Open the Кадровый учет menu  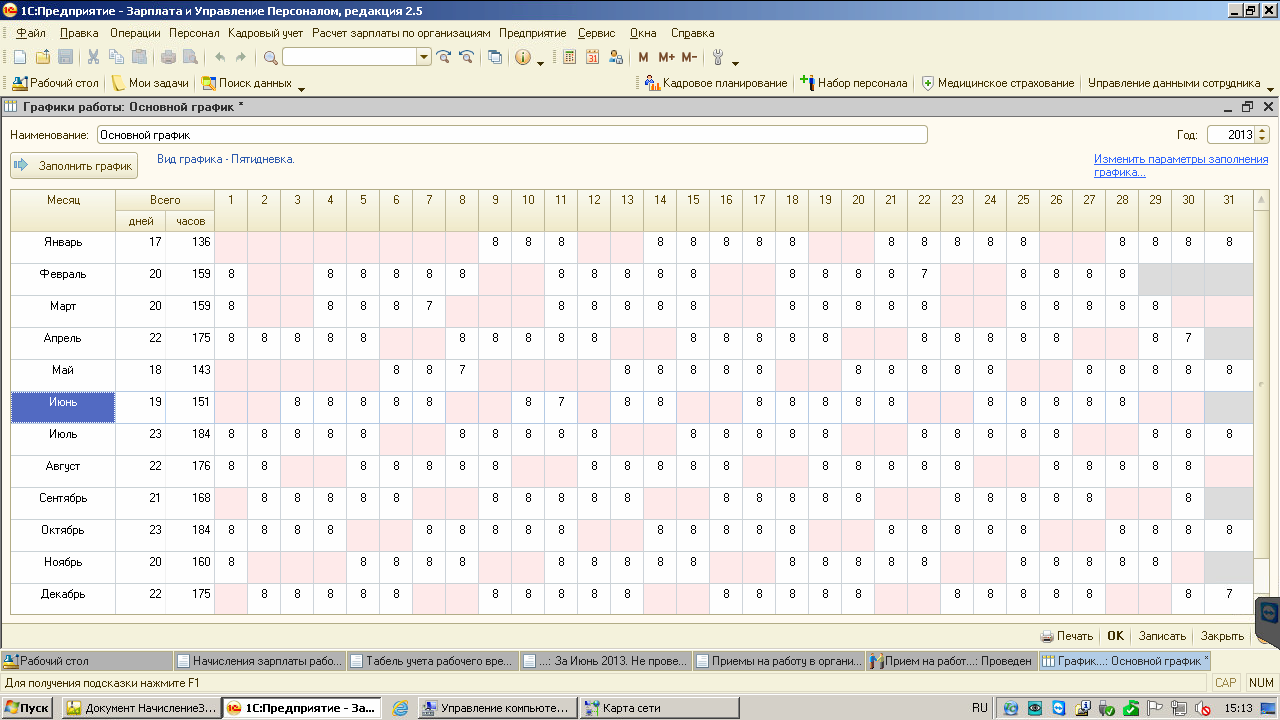point(265,33)
